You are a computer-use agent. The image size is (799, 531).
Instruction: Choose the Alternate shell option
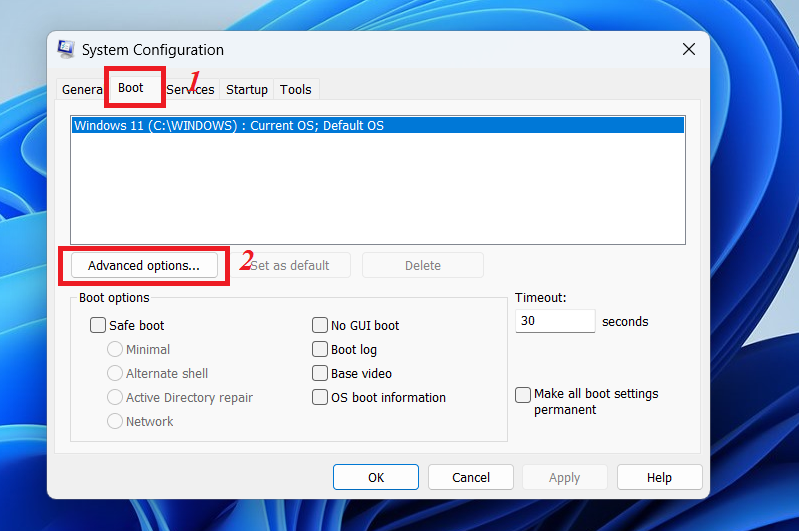pos(115,373)
